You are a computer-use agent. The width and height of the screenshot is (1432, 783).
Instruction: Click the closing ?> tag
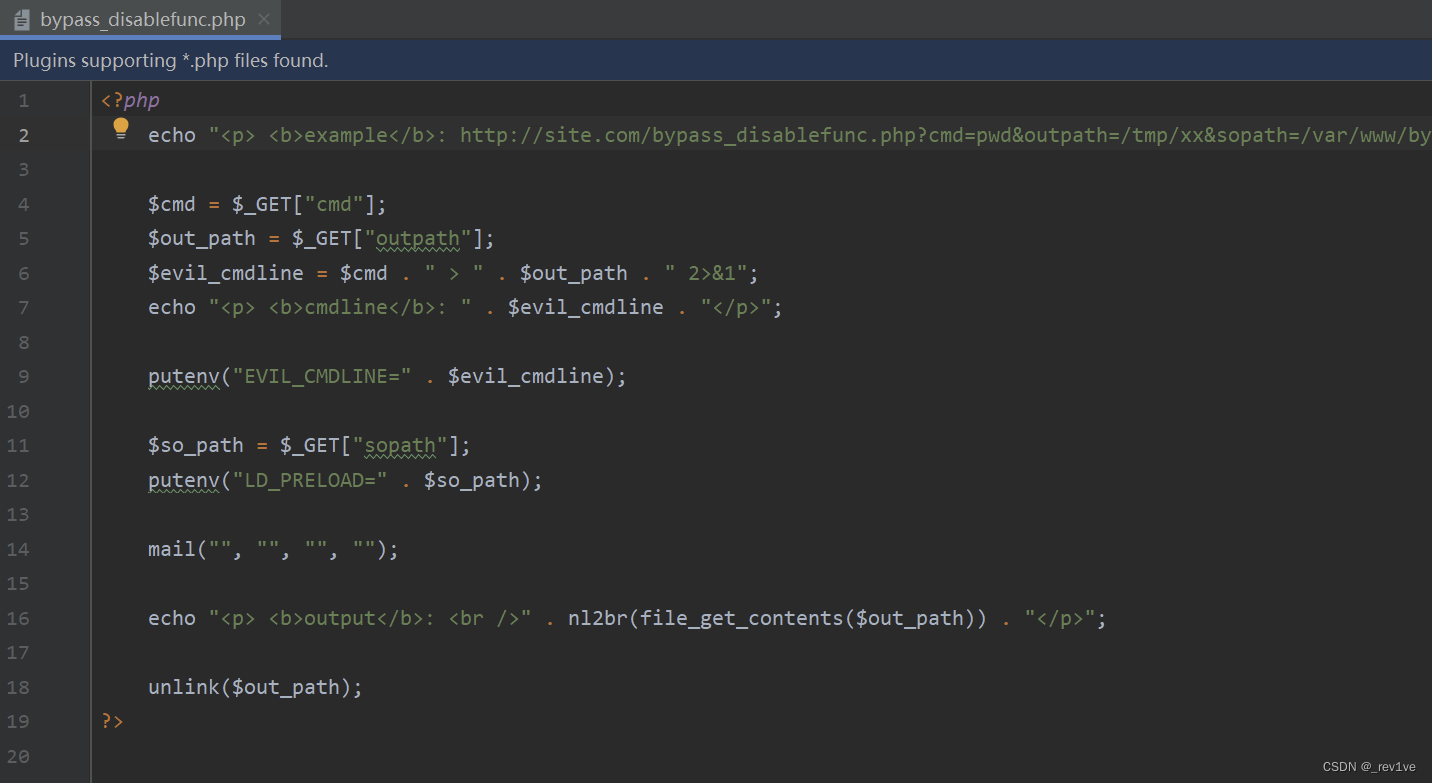pyautogui.click(x=112, y=721)
